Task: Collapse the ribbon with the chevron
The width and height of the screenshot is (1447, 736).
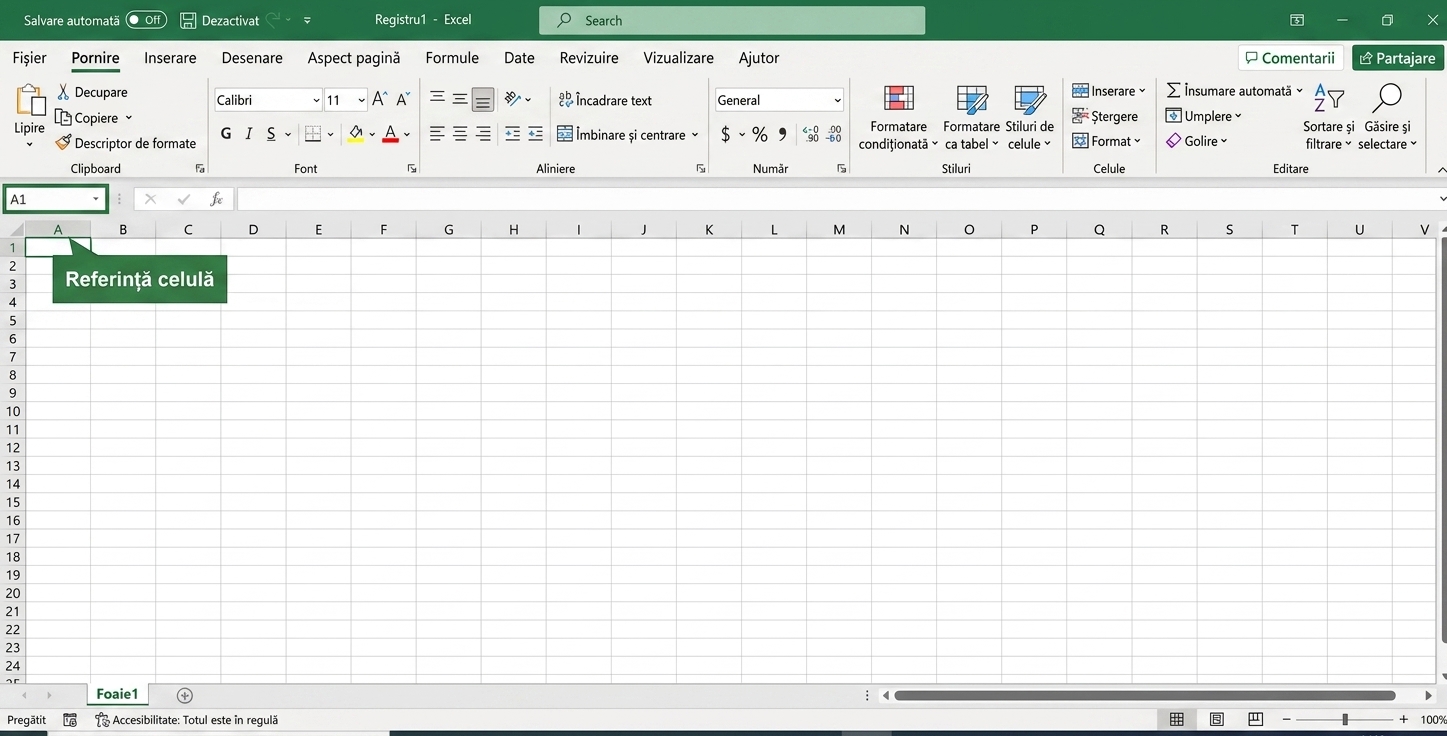Action: (1441, 169)
